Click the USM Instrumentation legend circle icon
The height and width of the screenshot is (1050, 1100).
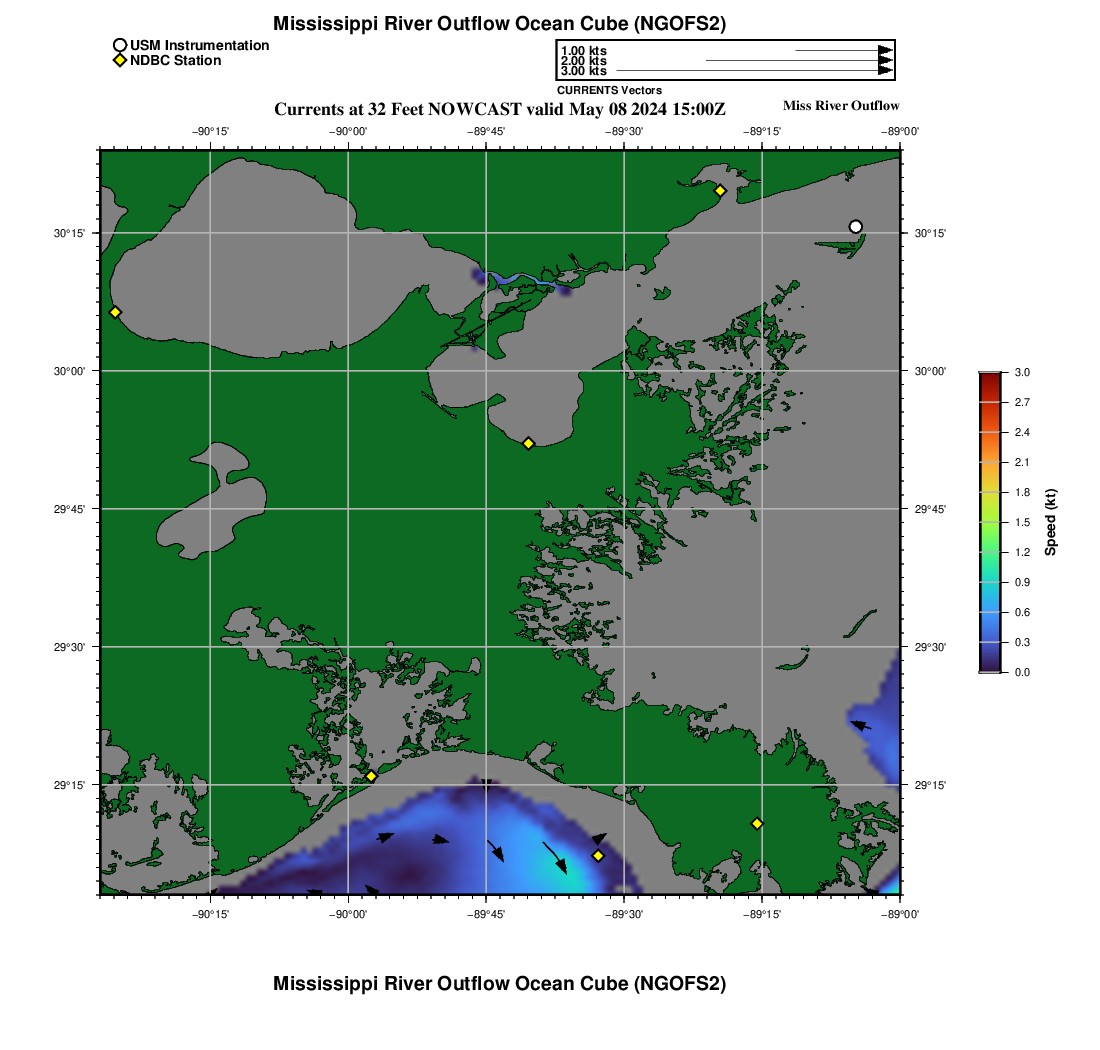(120, 45)
